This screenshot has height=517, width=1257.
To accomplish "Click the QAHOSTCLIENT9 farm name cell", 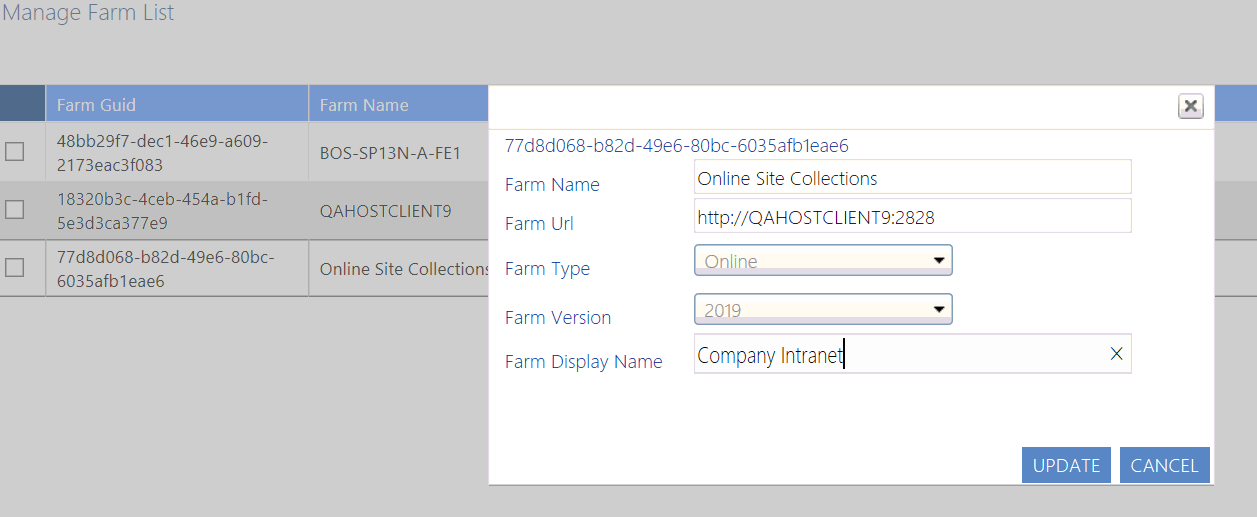I will pos(386,211).
